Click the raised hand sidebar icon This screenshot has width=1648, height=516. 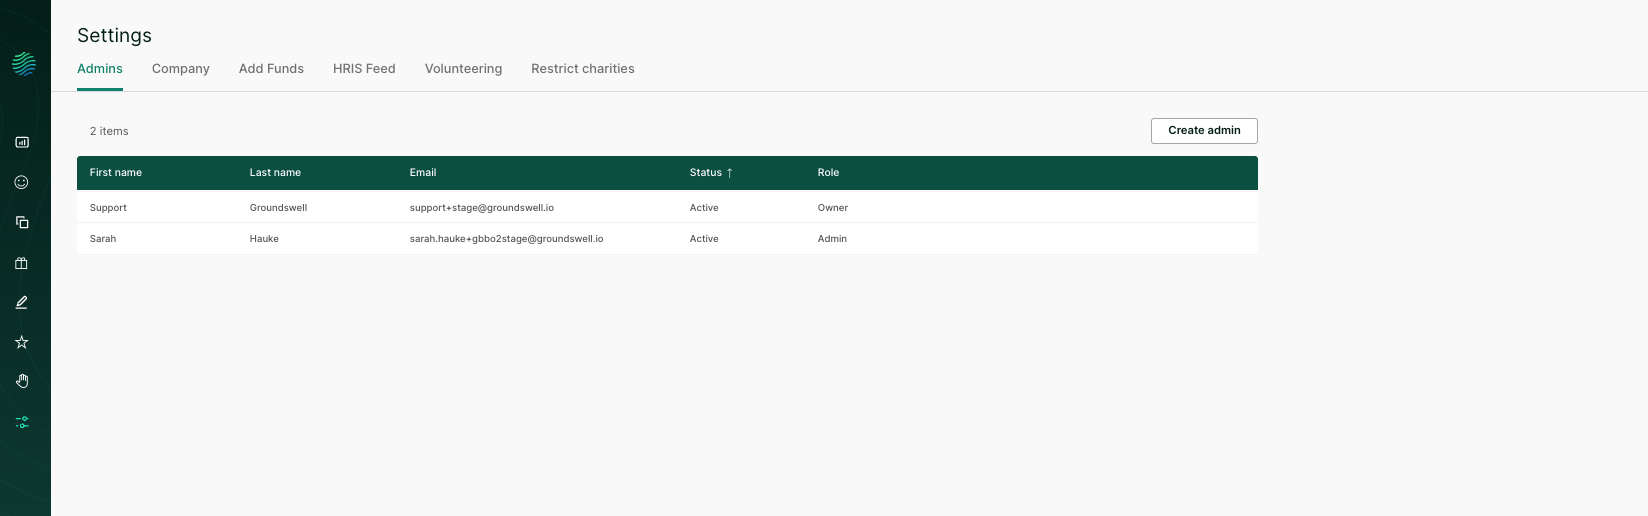(22, 381)
